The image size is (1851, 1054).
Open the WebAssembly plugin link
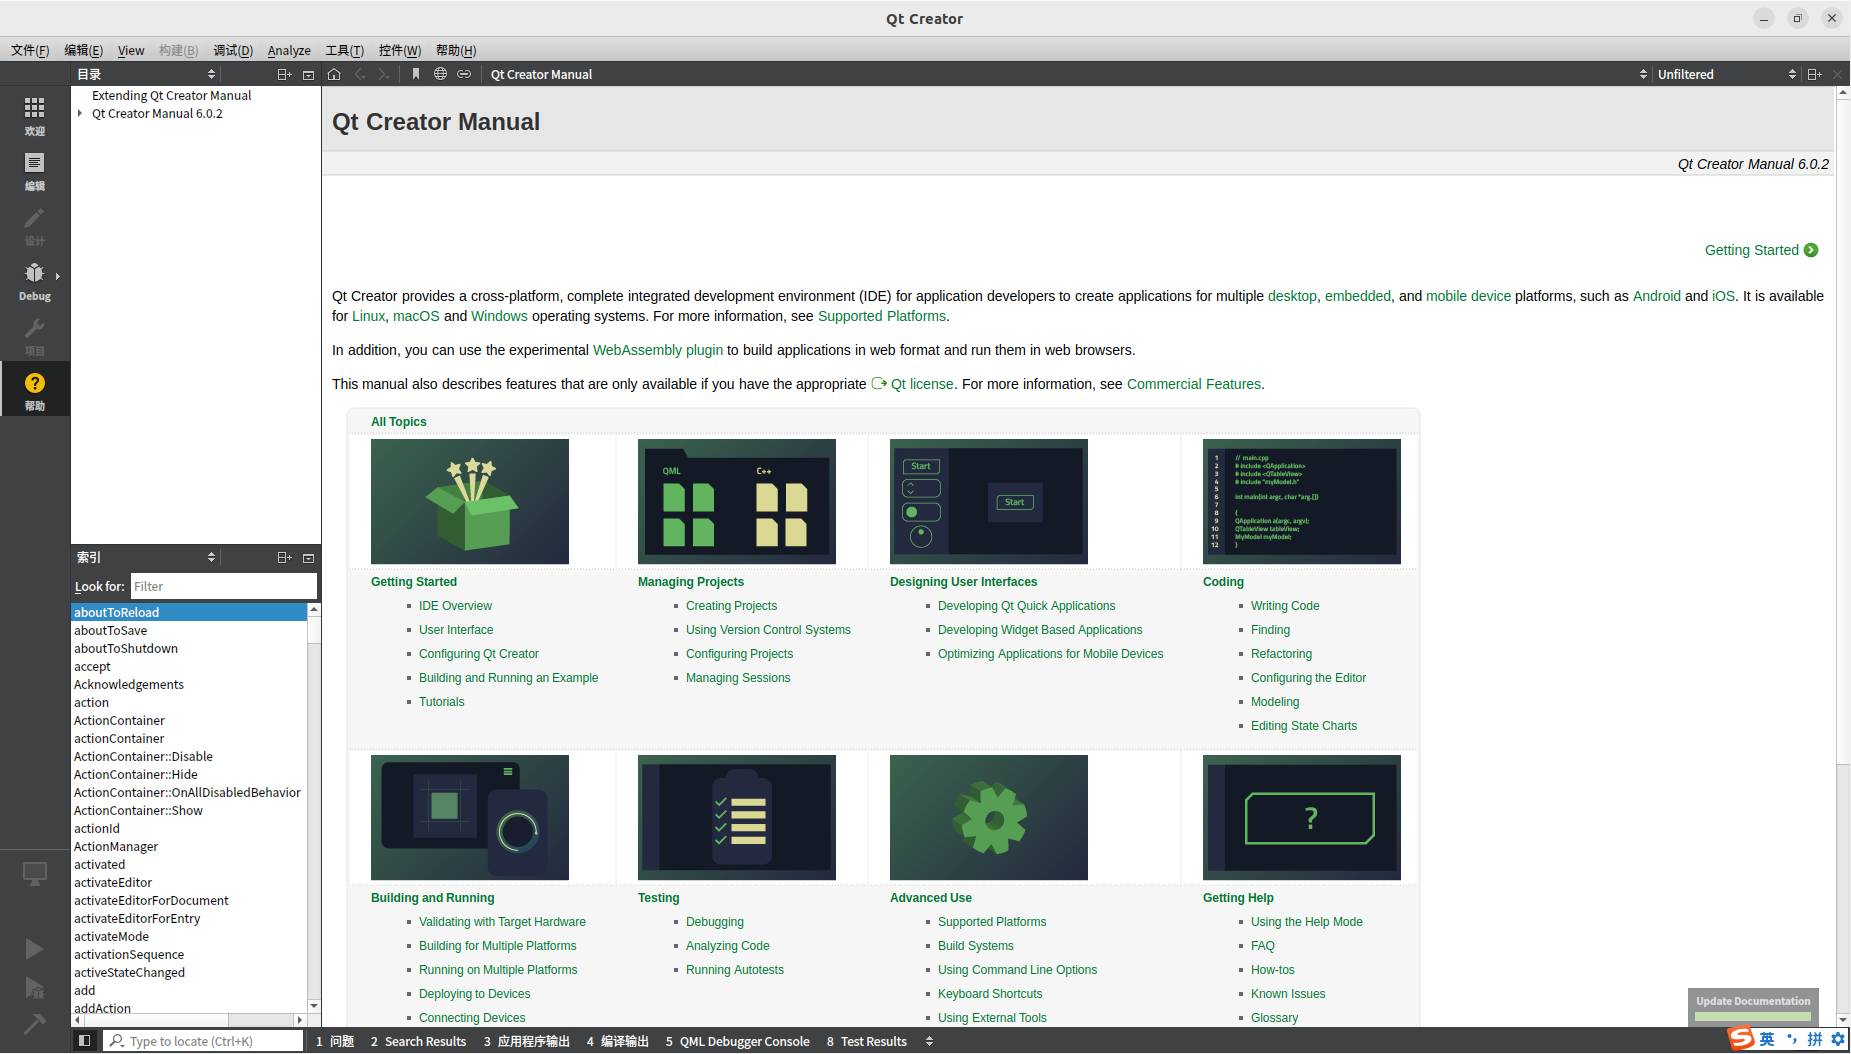click(x=658, y=350)
